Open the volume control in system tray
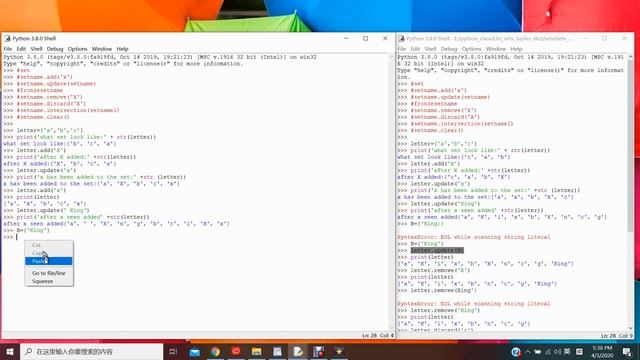The height and width of the screenshot is (360, 640). 558,352
